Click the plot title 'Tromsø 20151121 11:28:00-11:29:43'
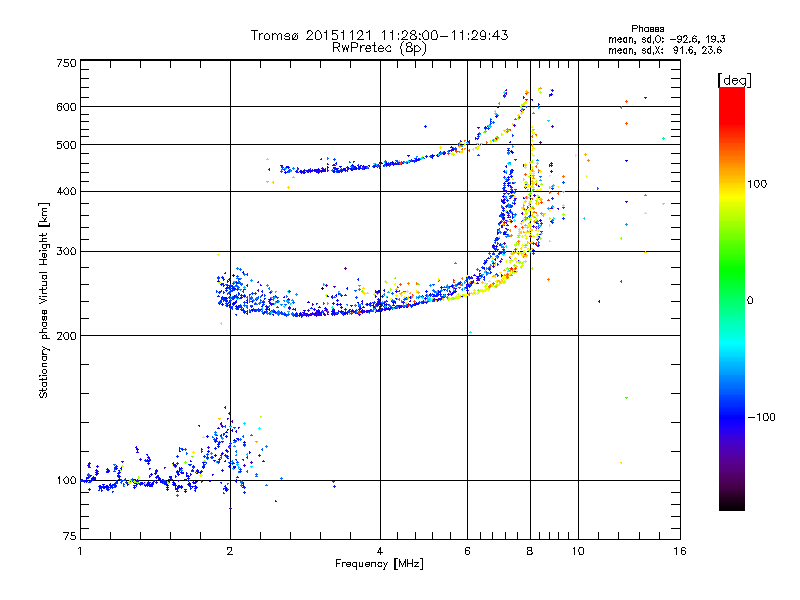Image resolution: width=800 pixels, height=600 pixels. pos(379,35)
